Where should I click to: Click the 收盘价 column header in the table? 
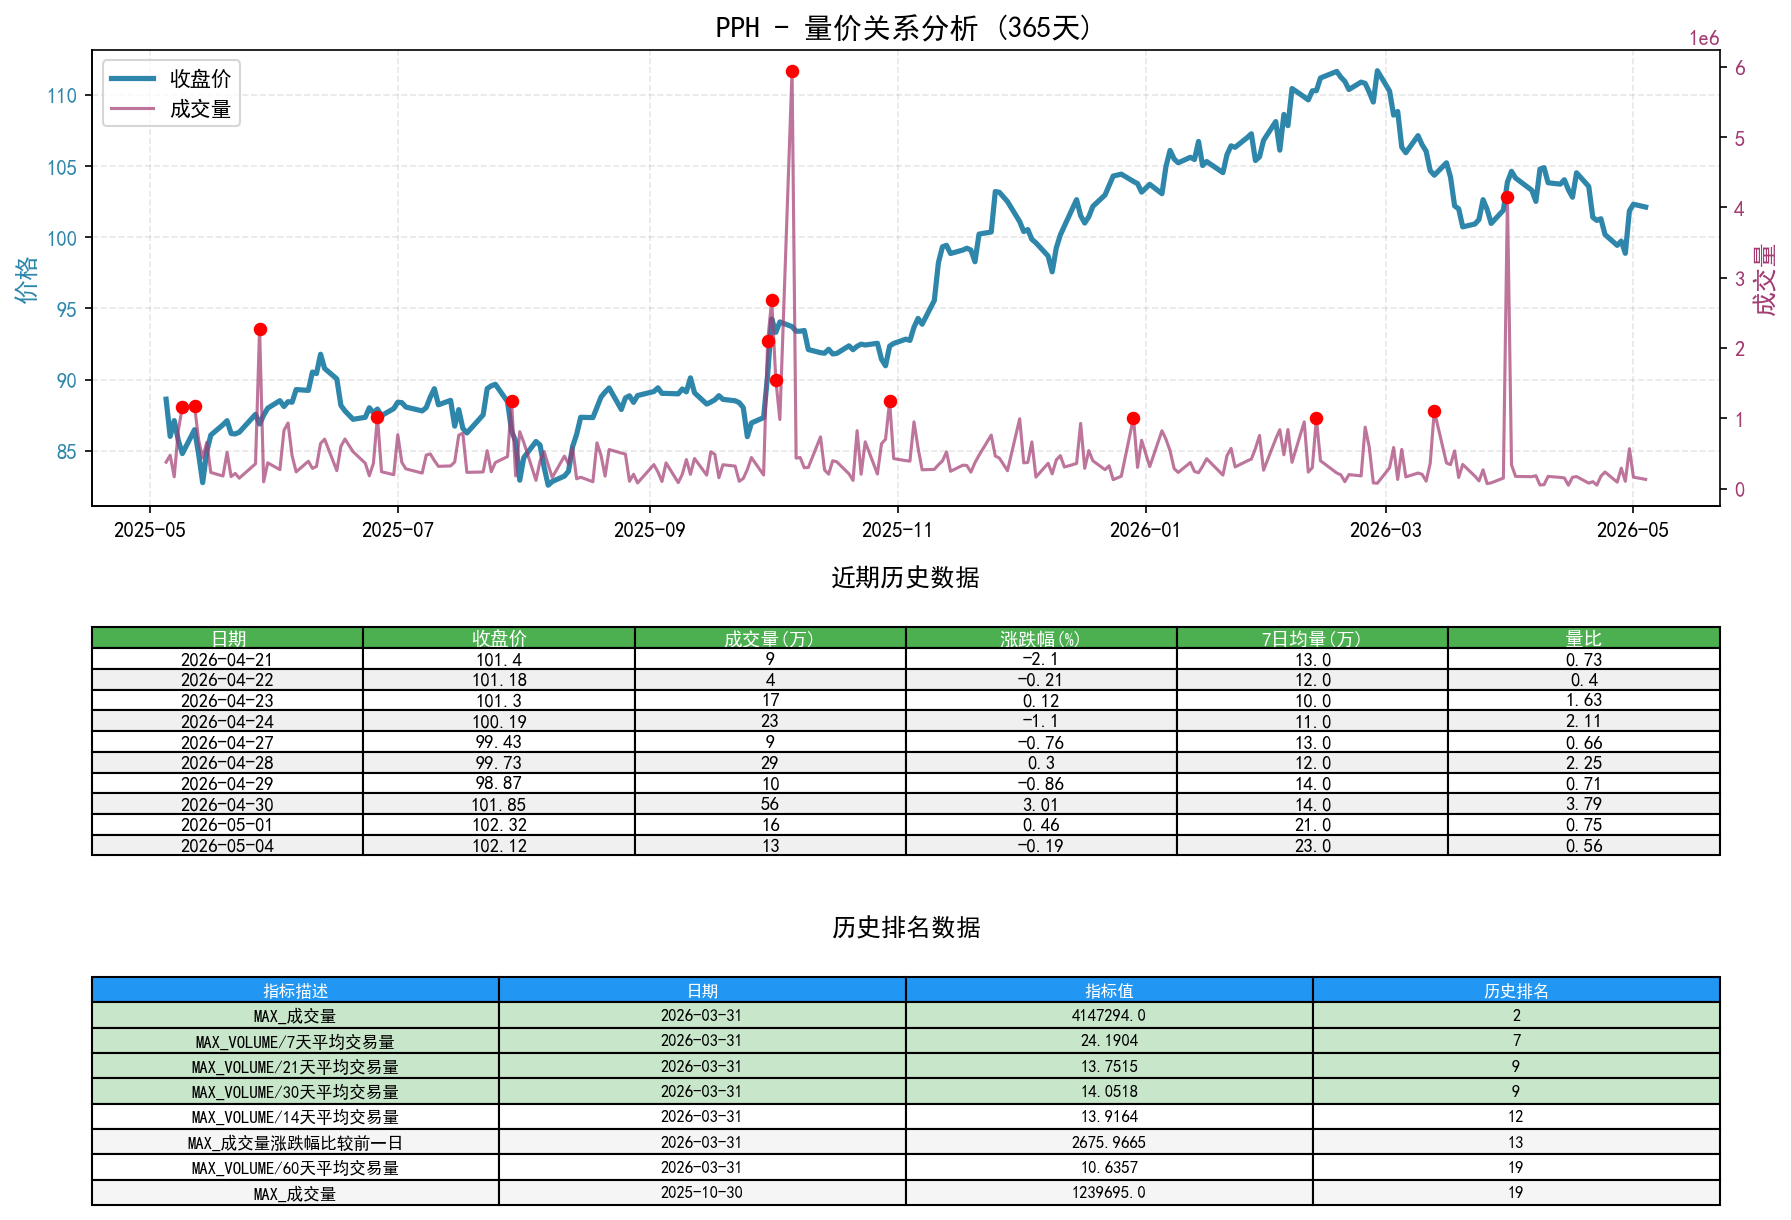(x=499, y=638)
